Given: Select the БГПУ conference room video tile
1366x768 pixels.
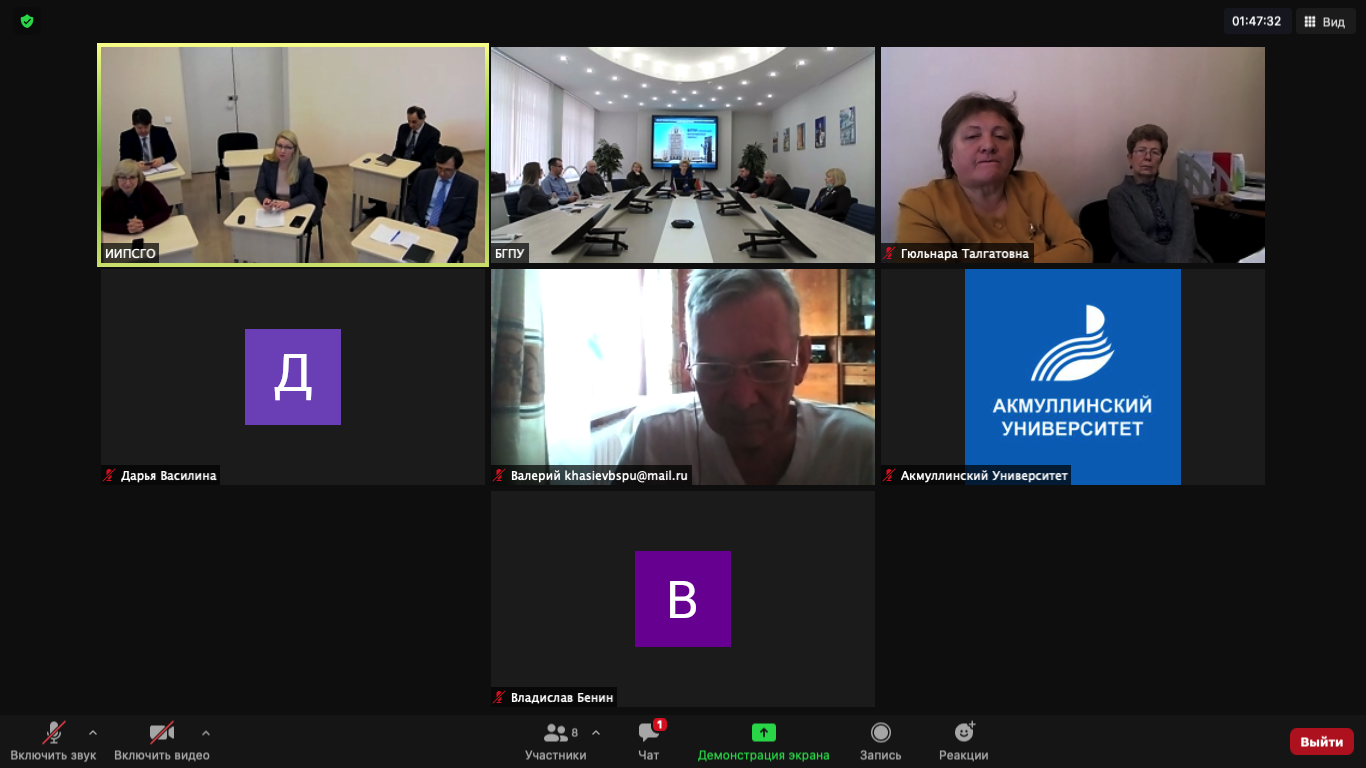Looking at the screenshot, I should [x=683, y=155].
